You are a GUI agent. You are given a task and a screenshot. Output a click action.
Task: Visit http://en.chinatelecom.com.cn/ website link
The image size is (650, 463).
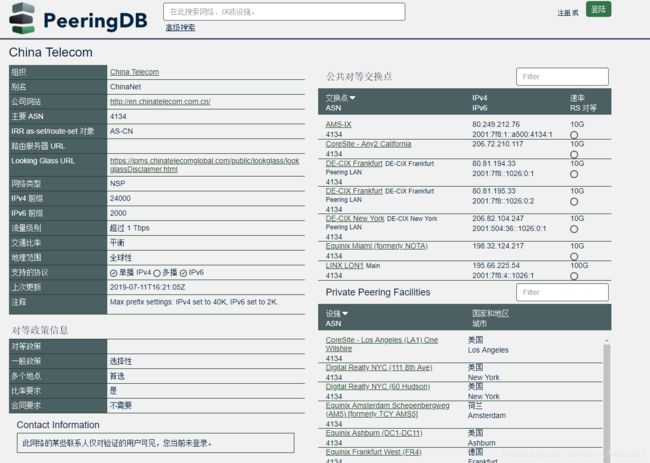160,102
